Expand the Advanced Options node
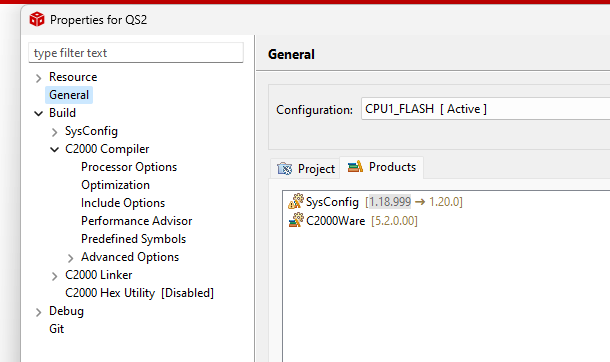610x362 pixels. point(70,258)
